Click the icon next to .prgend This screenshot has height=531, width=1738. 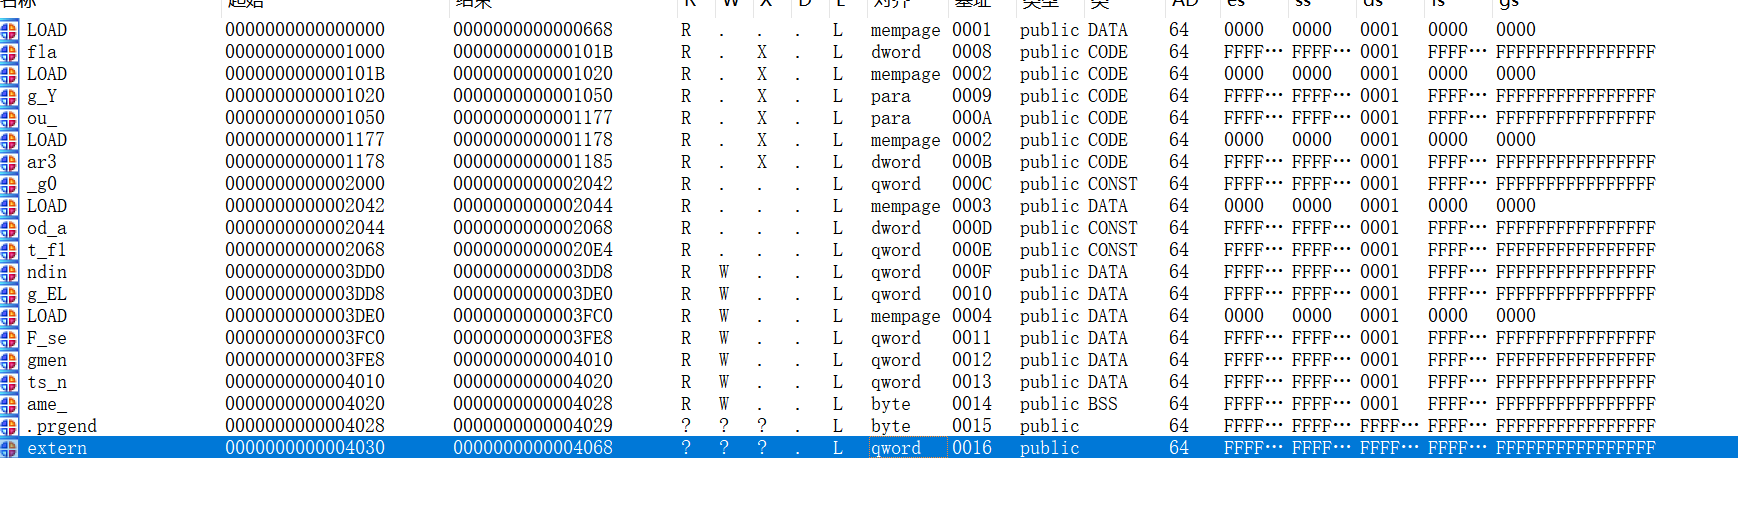point(9,426)
